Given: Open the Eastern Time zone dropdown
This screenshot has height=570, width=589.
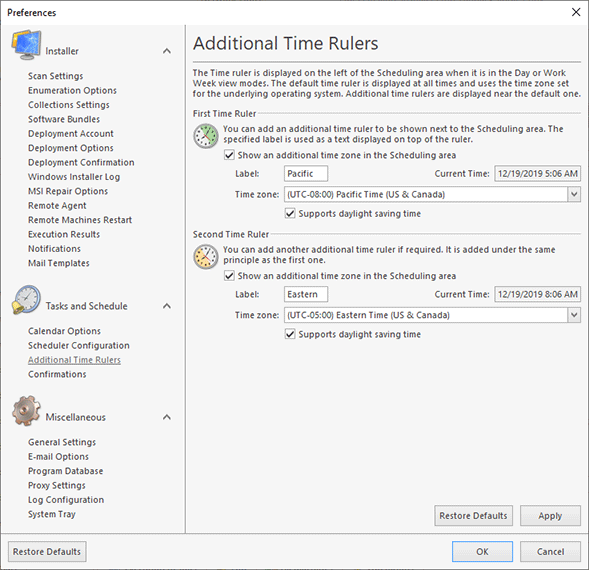Looking at the screenshot, I should coord(574,315).
